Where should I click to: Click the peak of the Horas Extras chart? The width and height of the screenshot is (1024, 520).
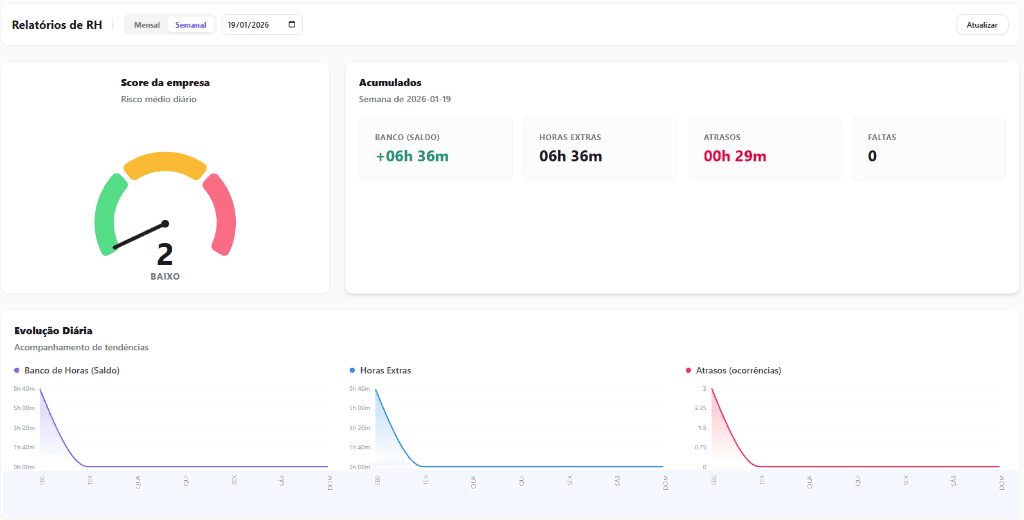[x=376, y=389]
